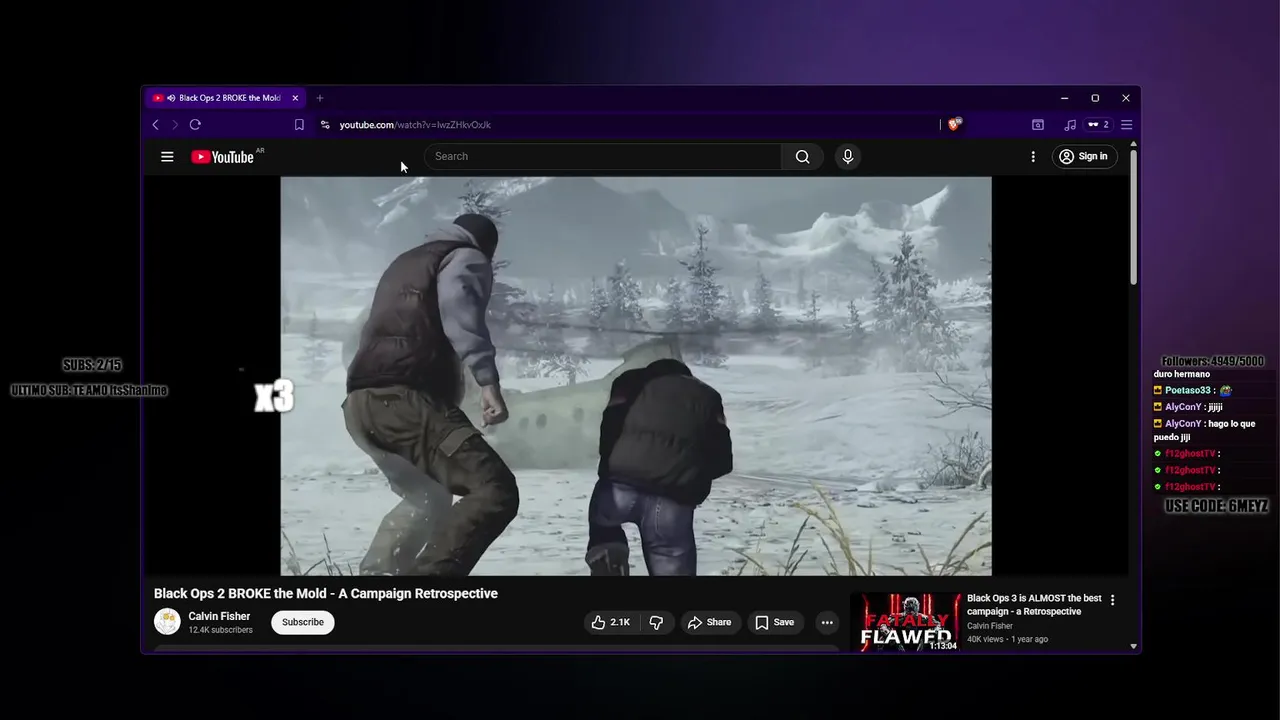1280x720 pixels.
Task: Click Calvin Fisher under recommended video
Action: click(990, 626)
